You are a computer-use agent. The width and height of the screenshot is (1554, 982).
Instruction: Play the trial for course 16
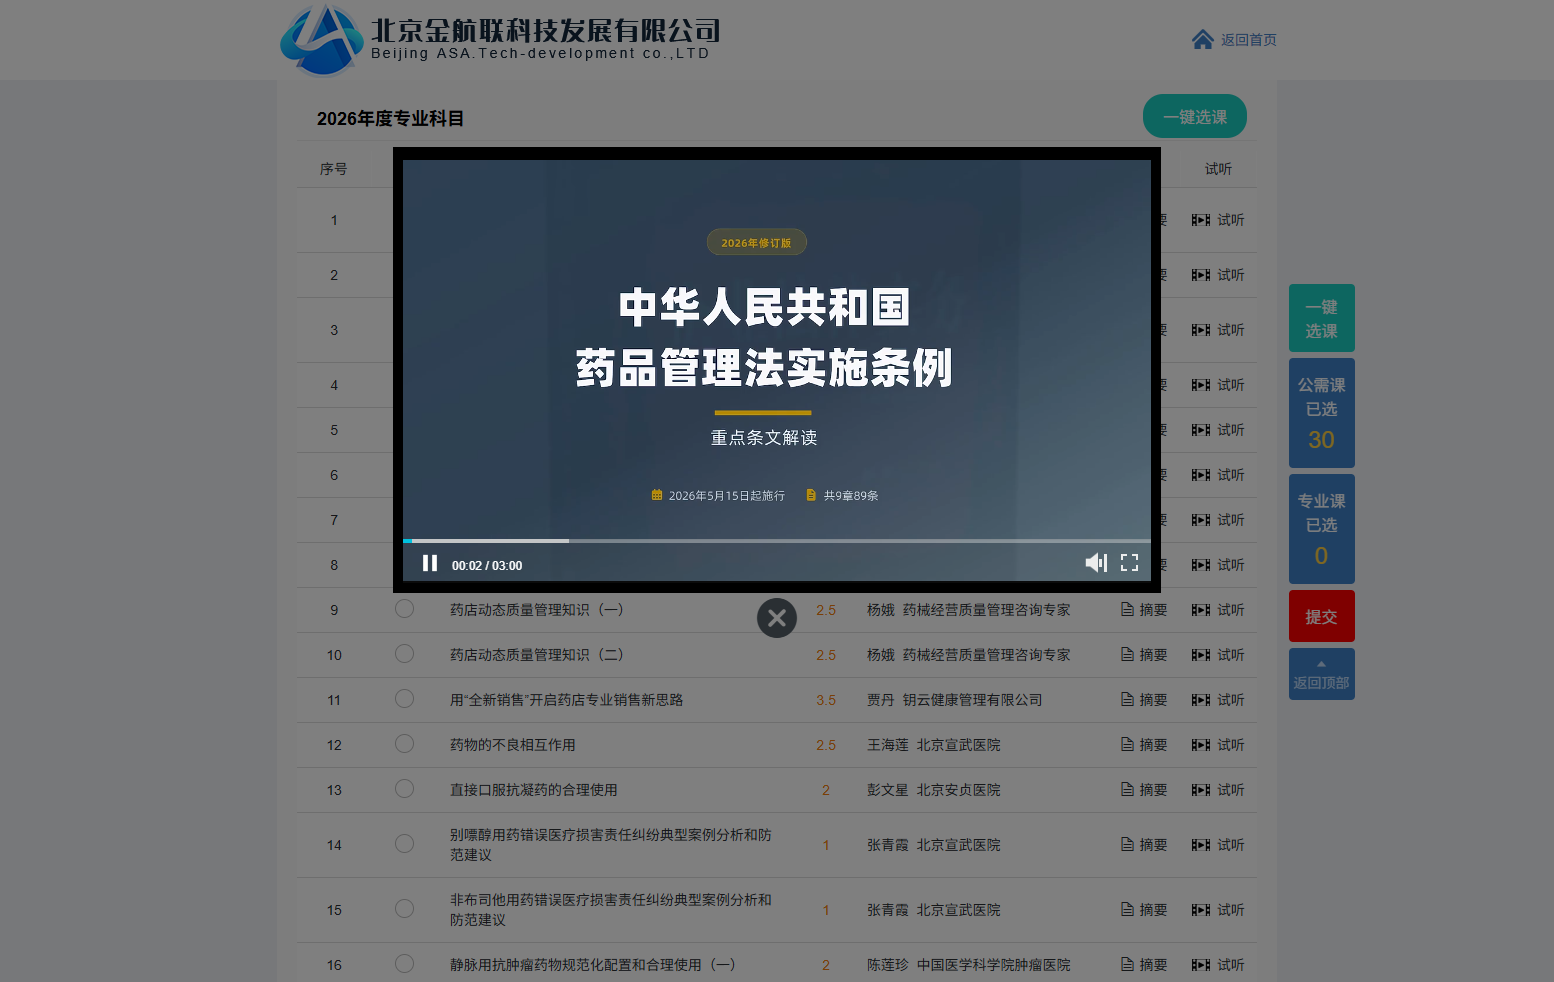point(1217,965)
